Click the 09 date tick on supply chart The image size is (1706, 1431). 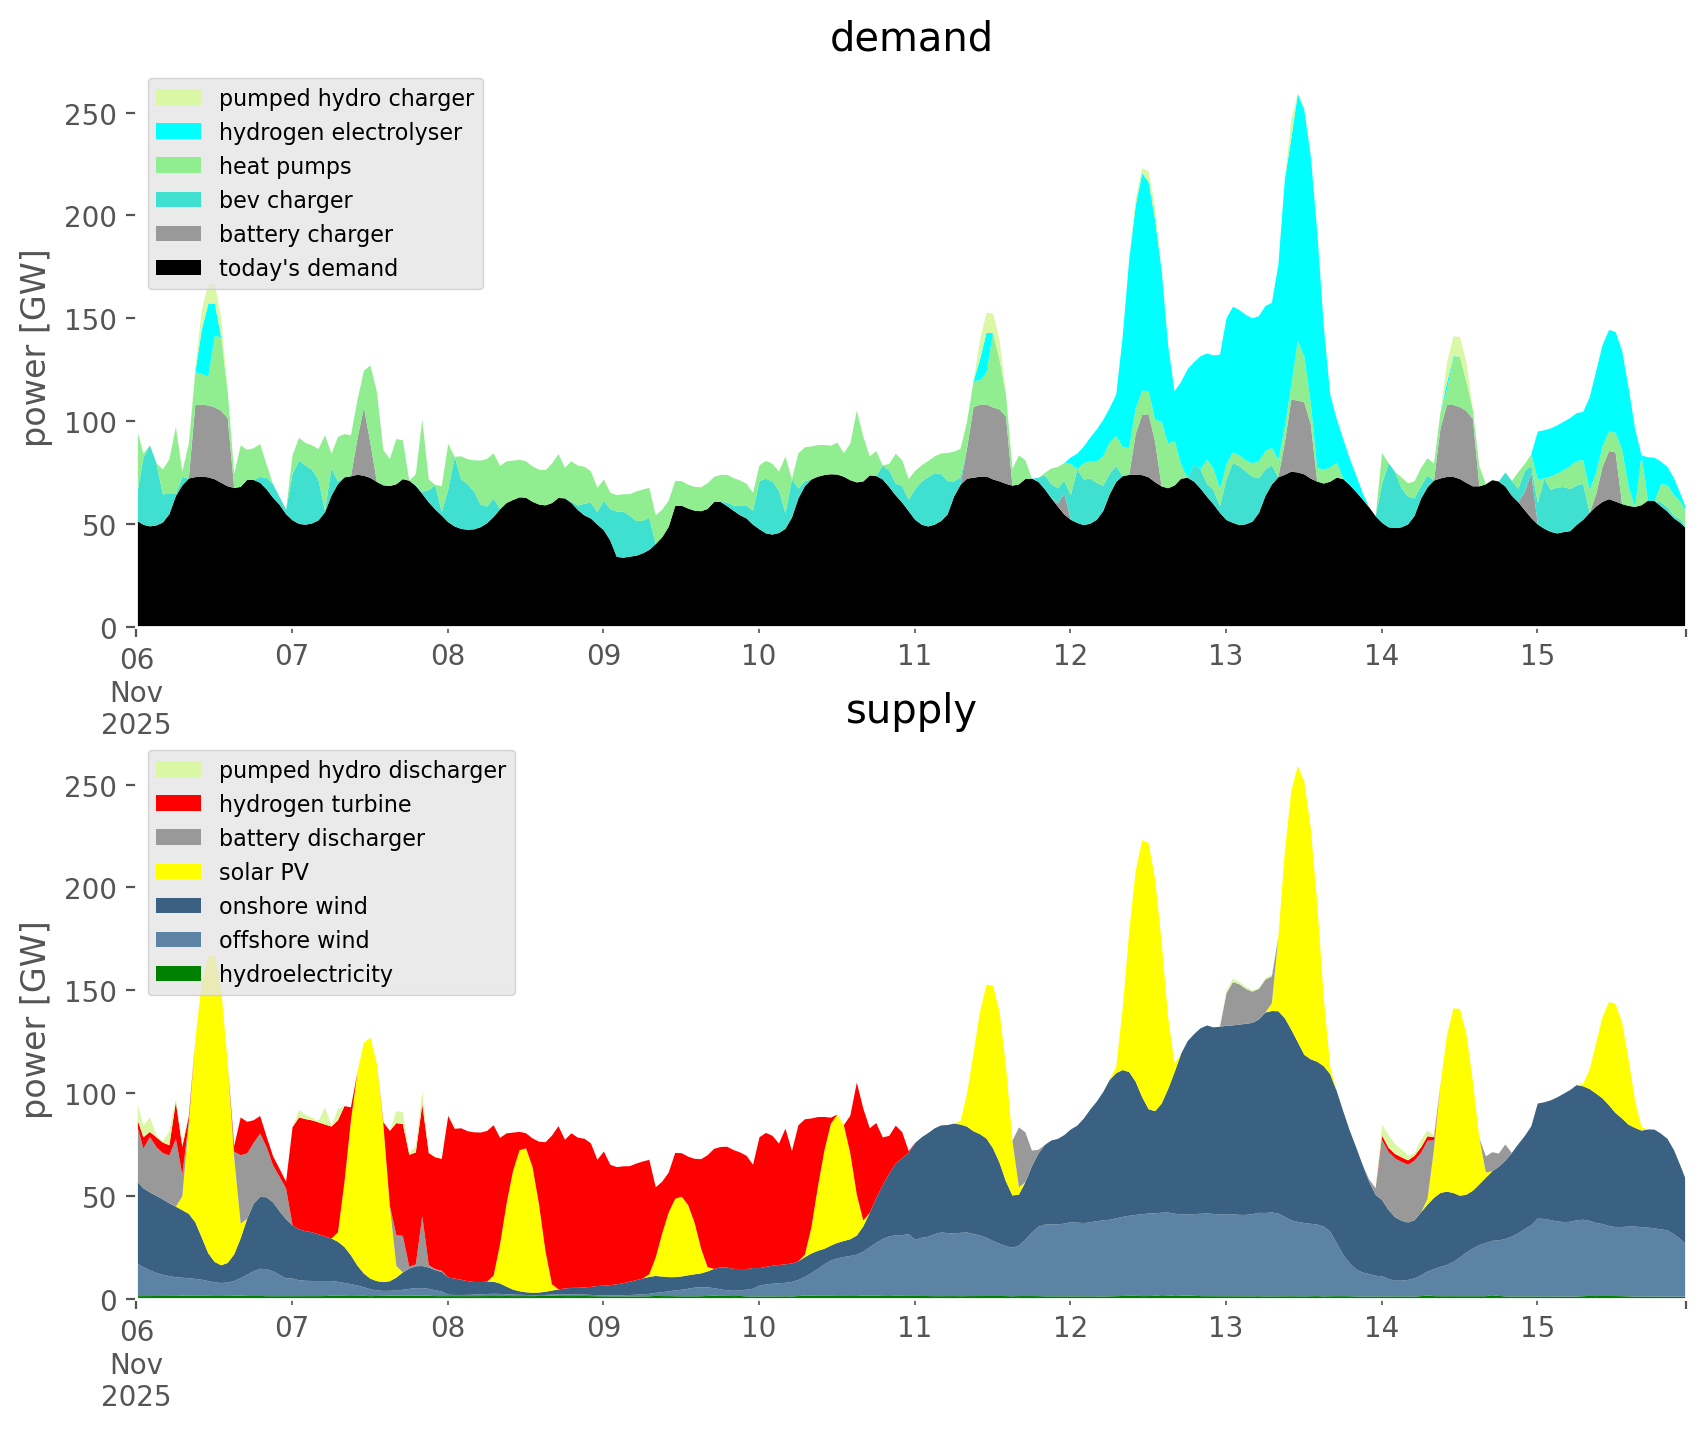(x=603, y=1328)
